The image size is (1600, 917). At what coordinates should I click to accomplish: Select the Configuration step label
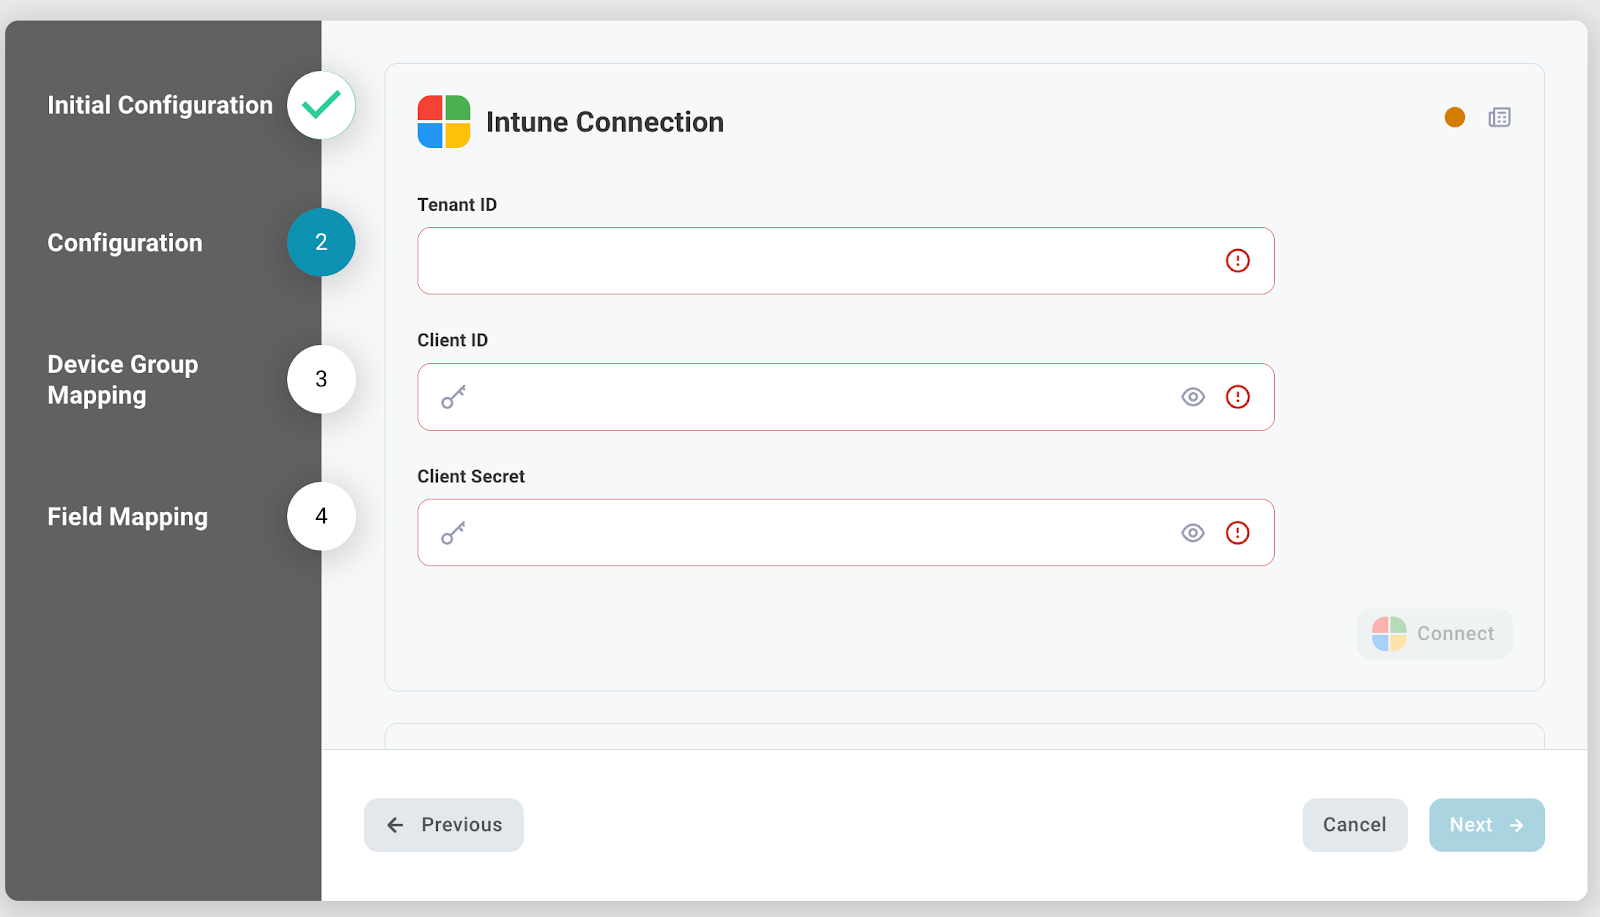pyautogui.click(x=125, y=243)
